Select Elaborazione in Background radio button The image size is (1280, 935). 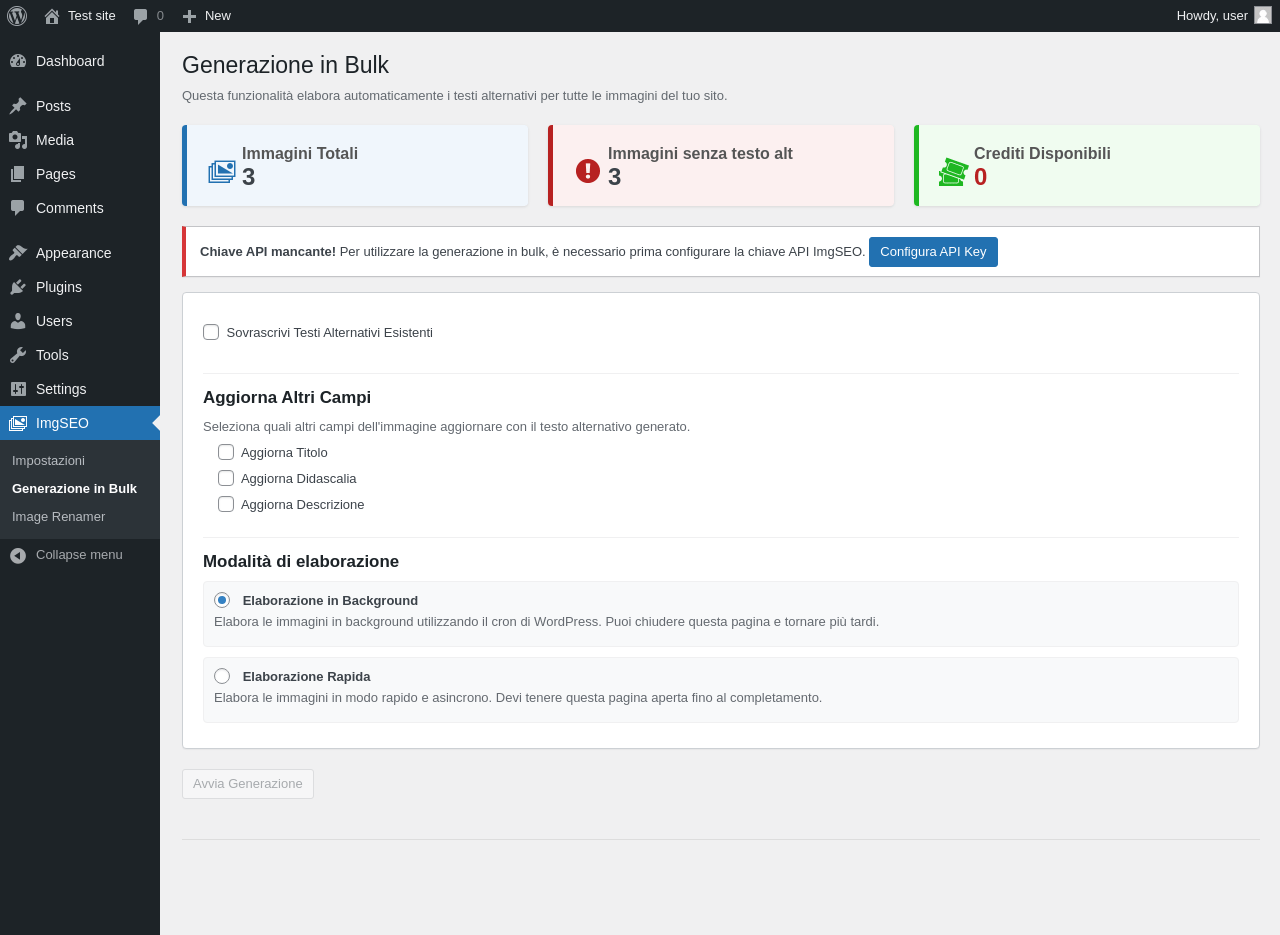(x=222, y=600)
